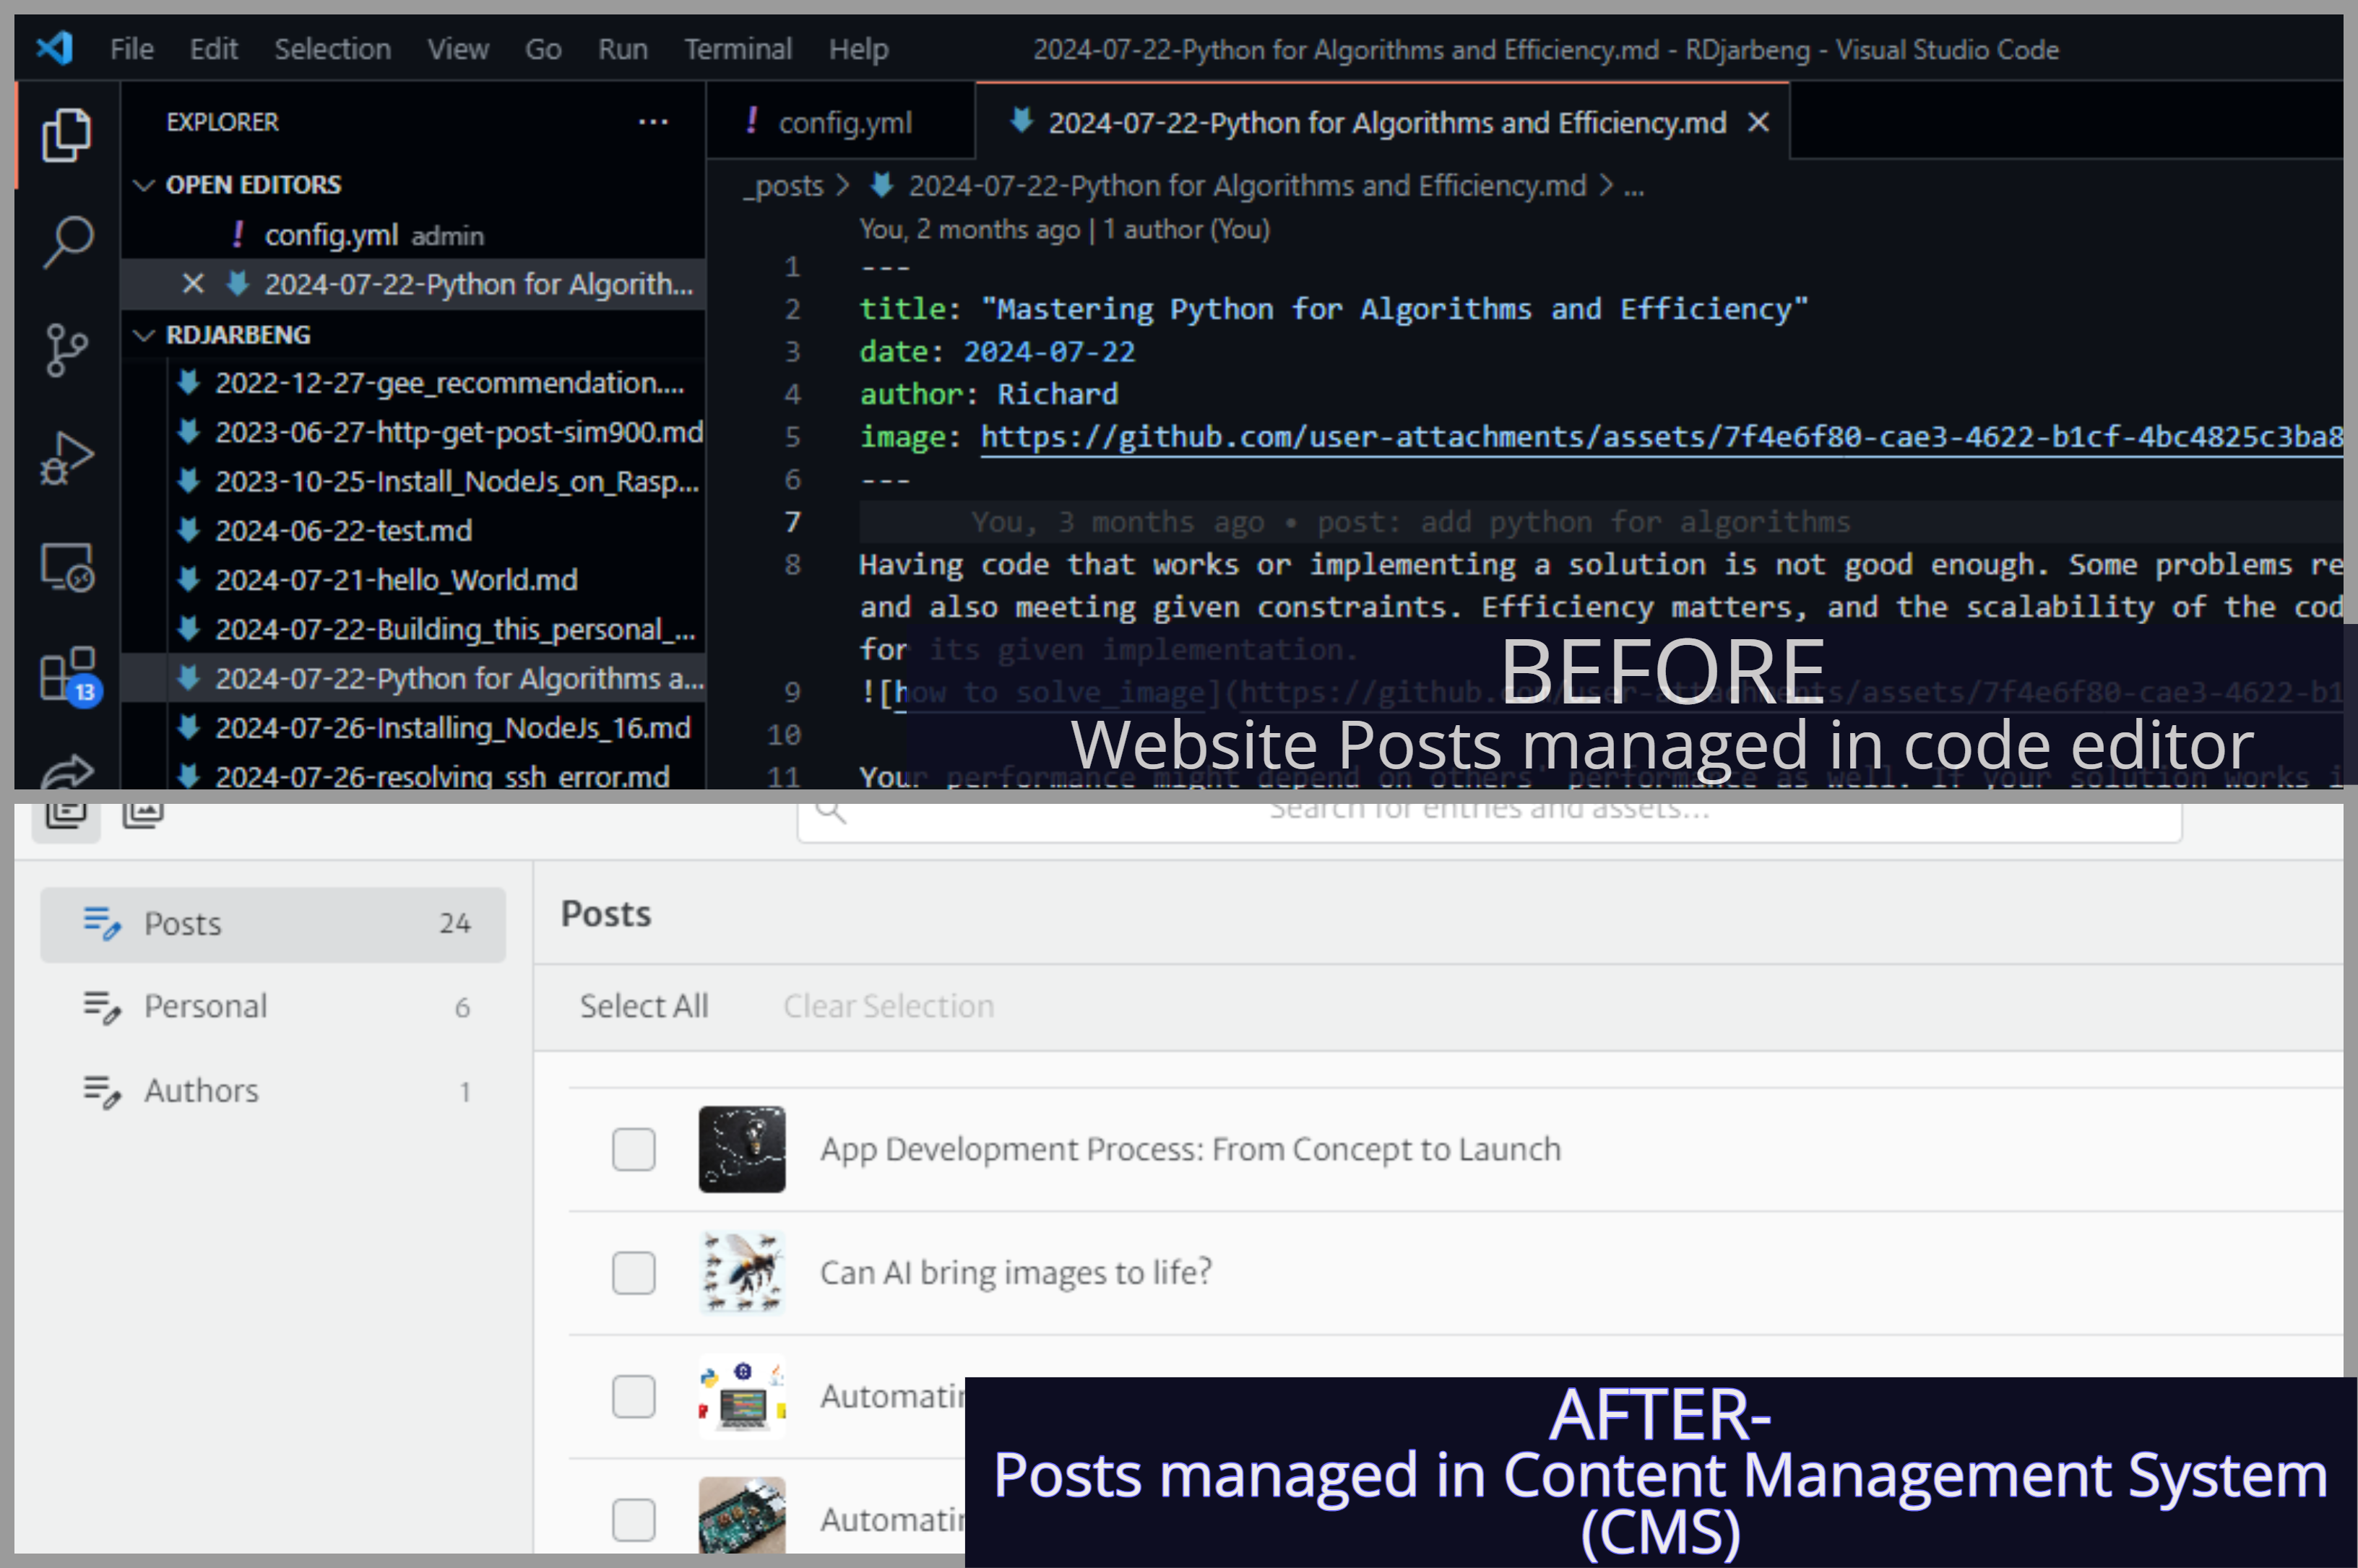The height and width of the screenshot is (1568, 2358).
Task: Switch to the config.yml tab
Action: (840, 122)
